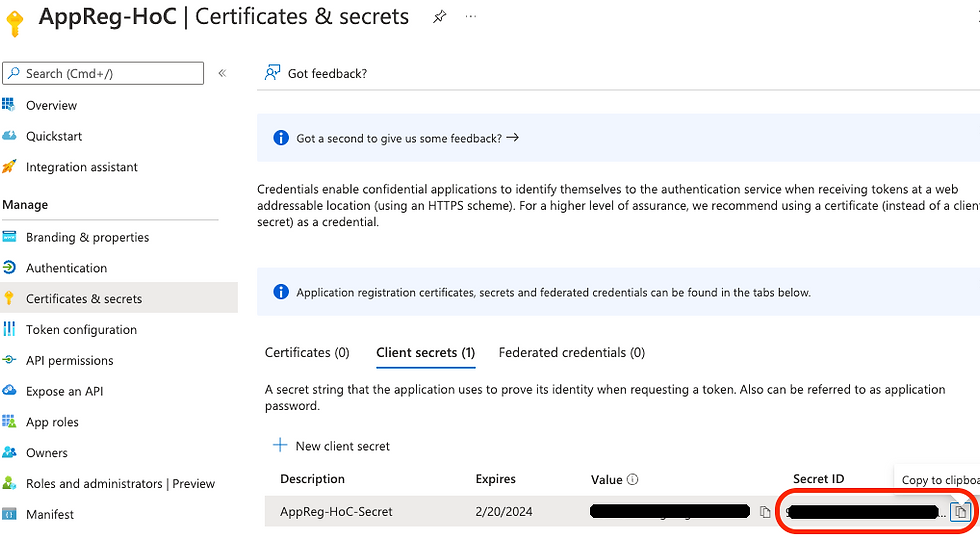980x539 pixels.
Task: Click the info icon beside Application registration notice
Action: [281, 291]
